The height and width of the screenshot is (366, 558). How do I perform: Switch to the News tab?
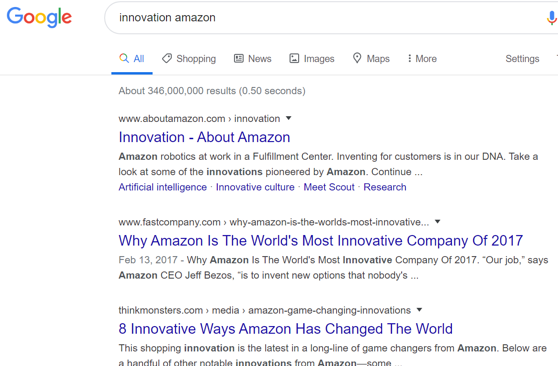[x=253, y=58]
